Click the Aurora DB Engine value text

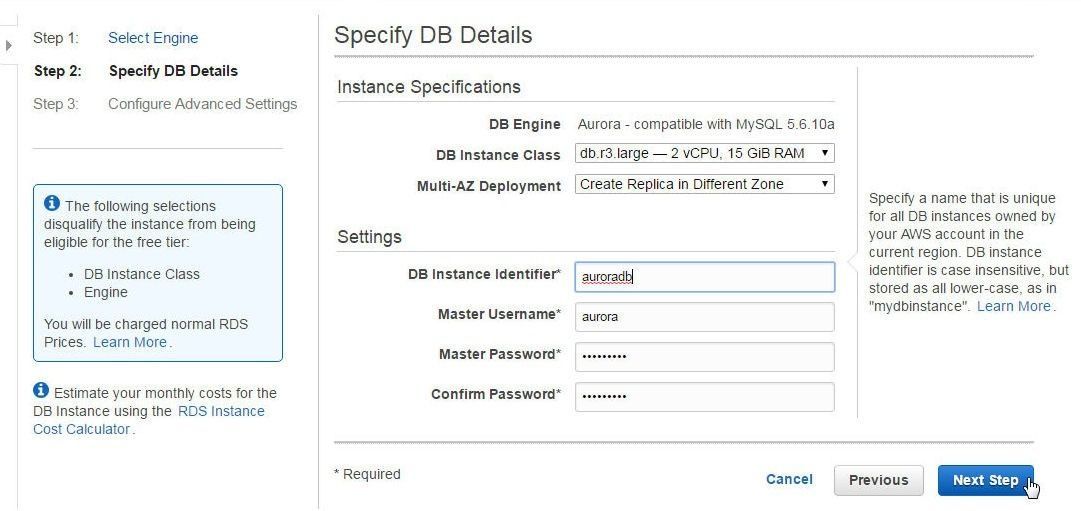(x=706, y=125)
